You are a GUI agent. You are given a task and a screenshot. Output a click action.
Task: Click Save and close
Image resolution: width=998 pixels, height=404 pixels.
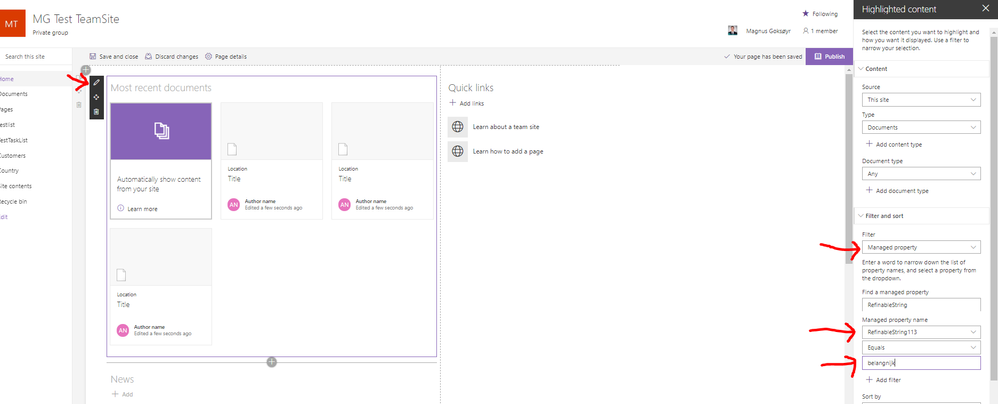[x=114, y=57]
